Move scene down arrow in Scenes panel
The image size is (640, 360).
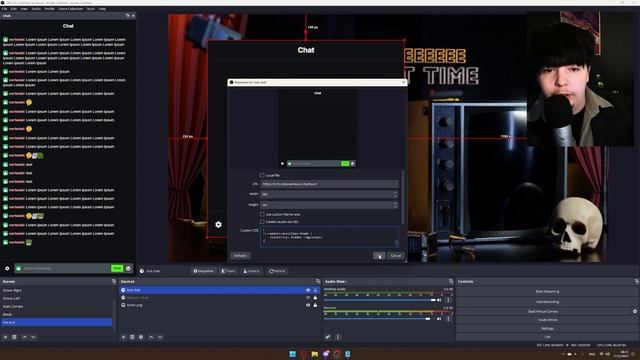click(x=33, y=337)
